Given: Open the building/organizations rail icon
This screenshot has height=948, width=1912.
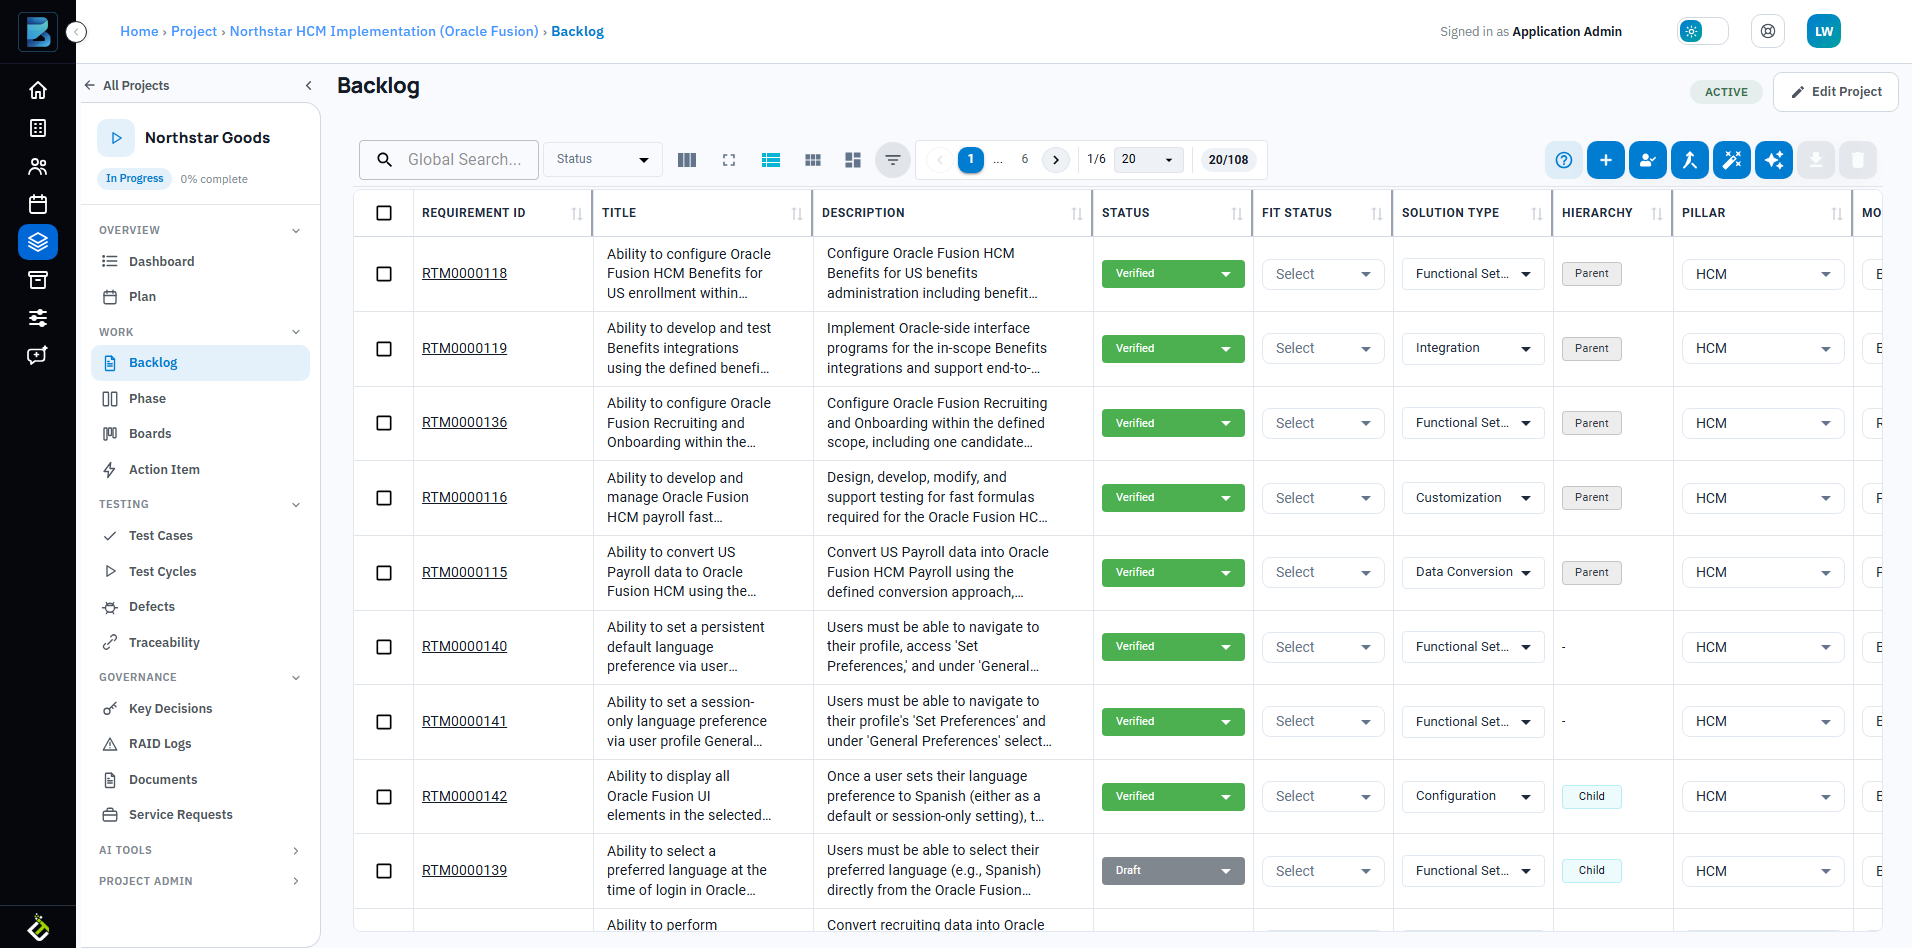Looking at the screenshot, I should coord(38,128).
